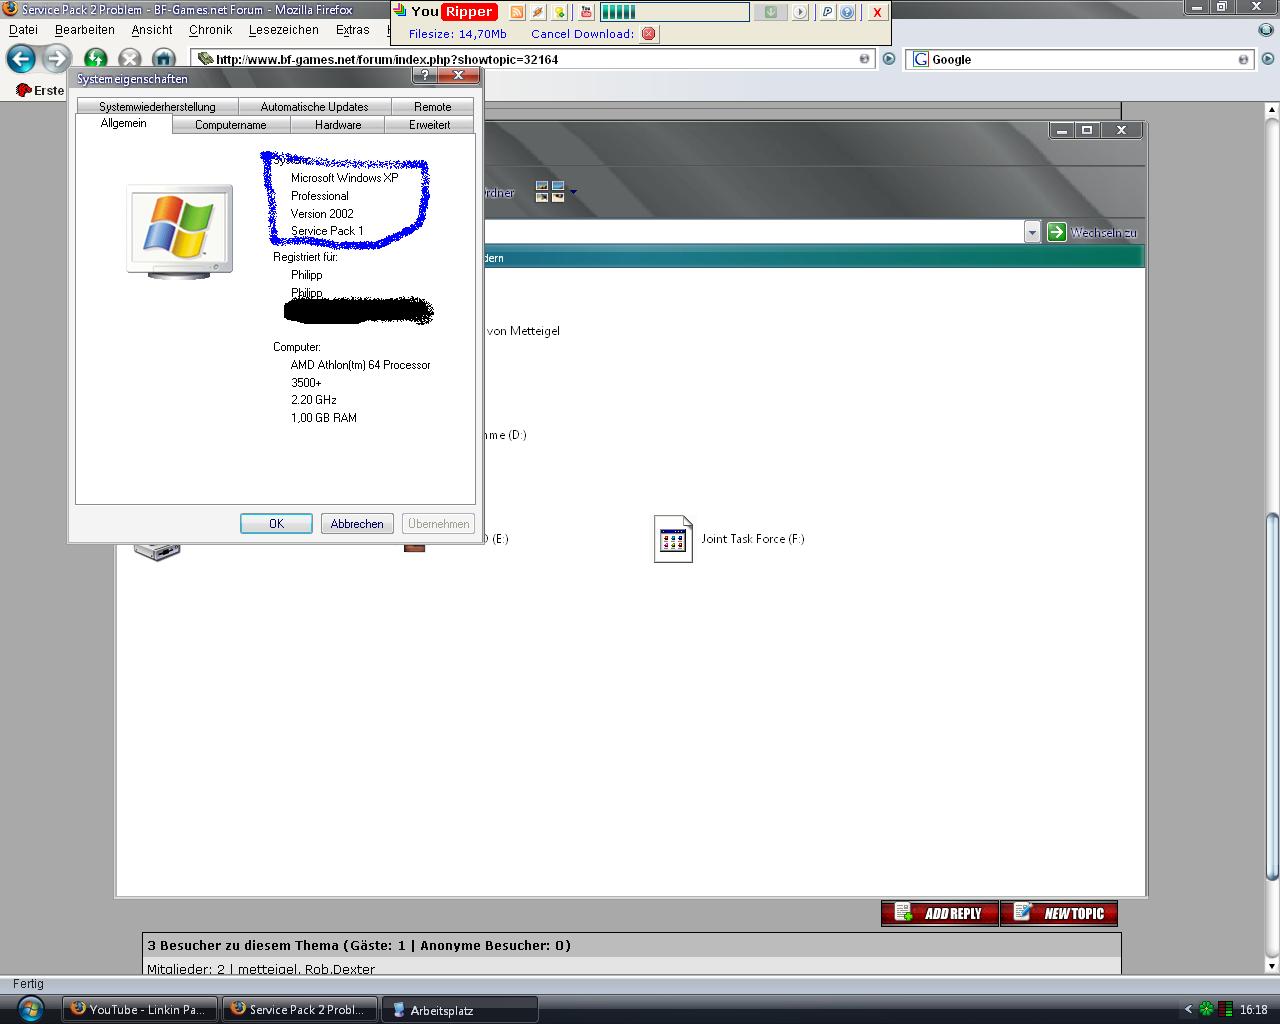The height and width of the screenshot is (1024, 1280).
Task: Click the Google search engine icon
Action: (x=920, y=59)
